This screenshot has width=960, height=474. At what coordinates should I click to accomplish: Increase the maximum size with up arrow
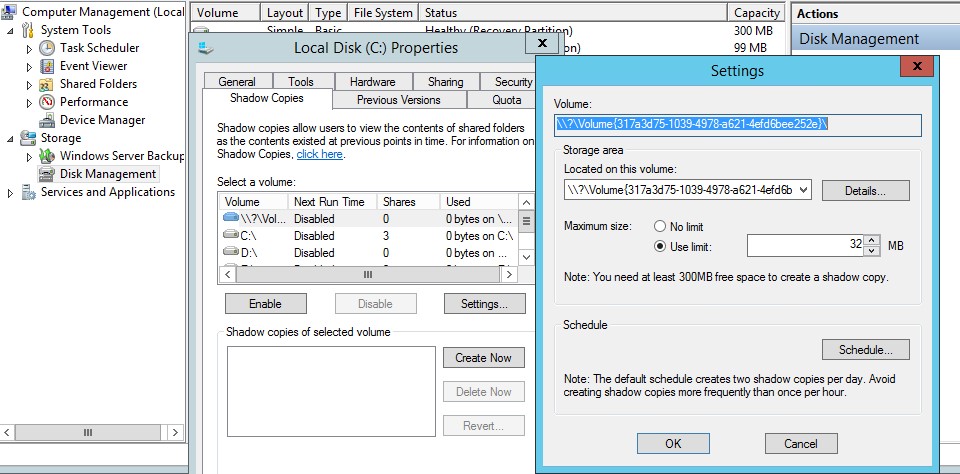pos(872,241)
